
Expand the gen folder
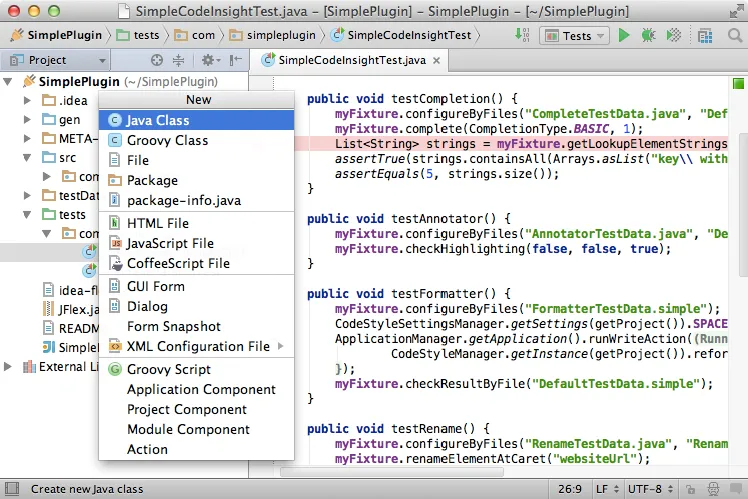(27, 120)
